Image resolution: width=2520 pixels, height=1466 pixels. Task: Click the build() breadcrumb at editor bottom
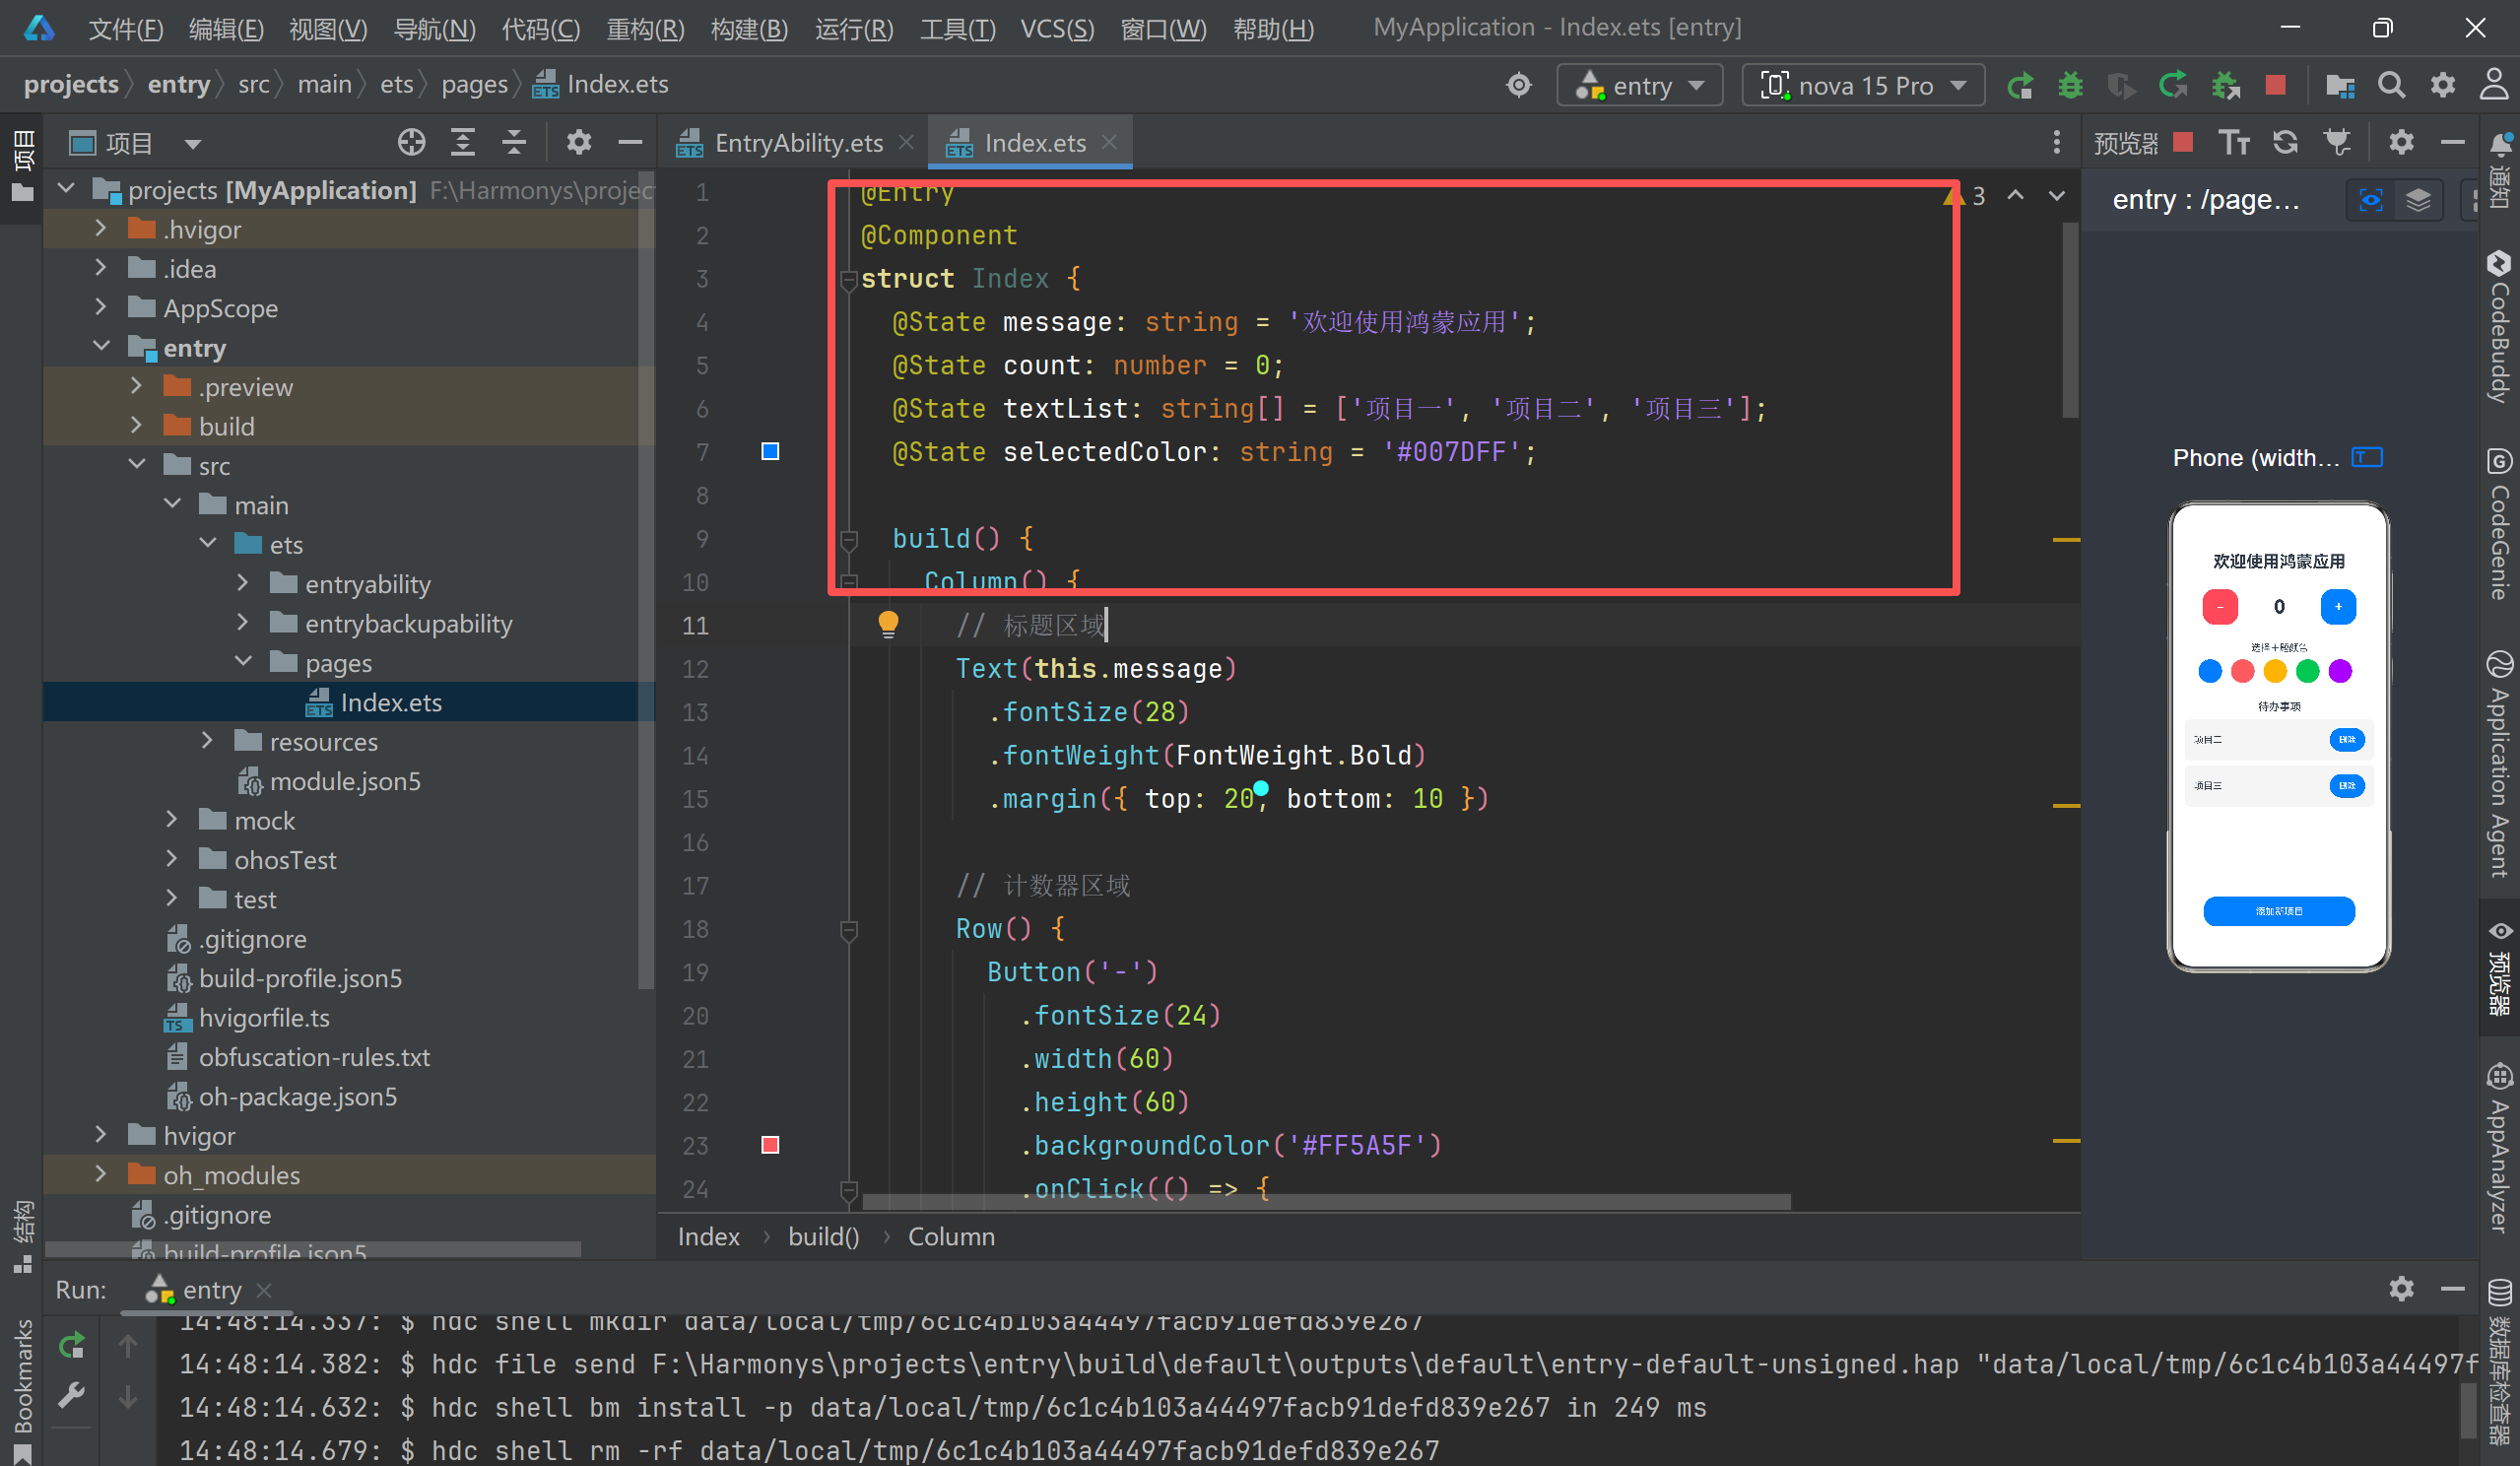[823, 1237]
